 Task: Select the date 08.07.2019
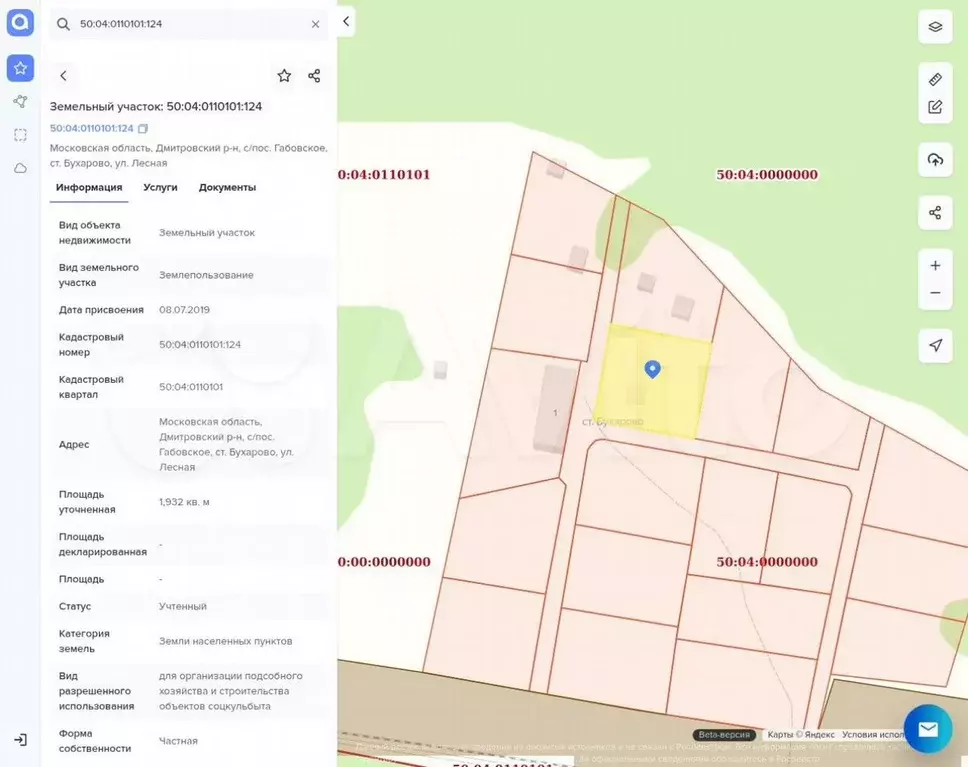[x=184, y=310]
